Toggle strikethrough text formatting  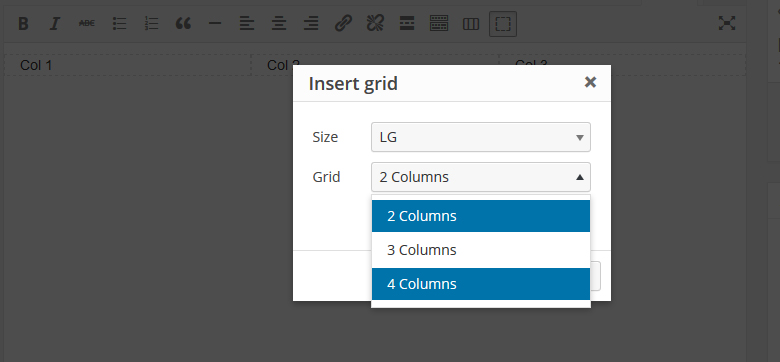pos(87,23)
